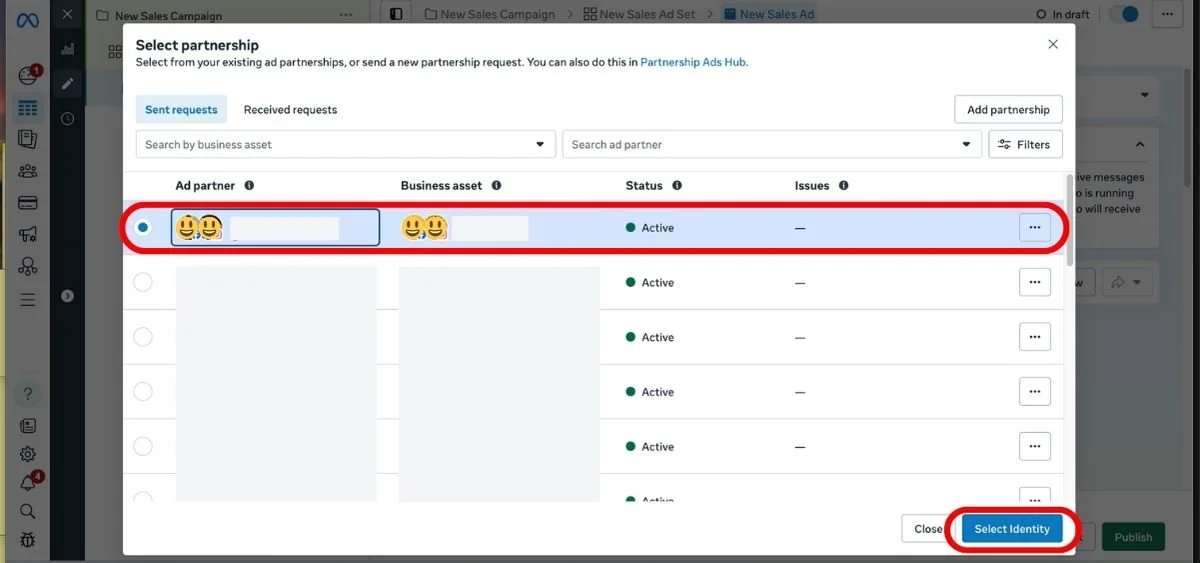
Task: Click the Add partnership button
Action: coord(1008,109)
